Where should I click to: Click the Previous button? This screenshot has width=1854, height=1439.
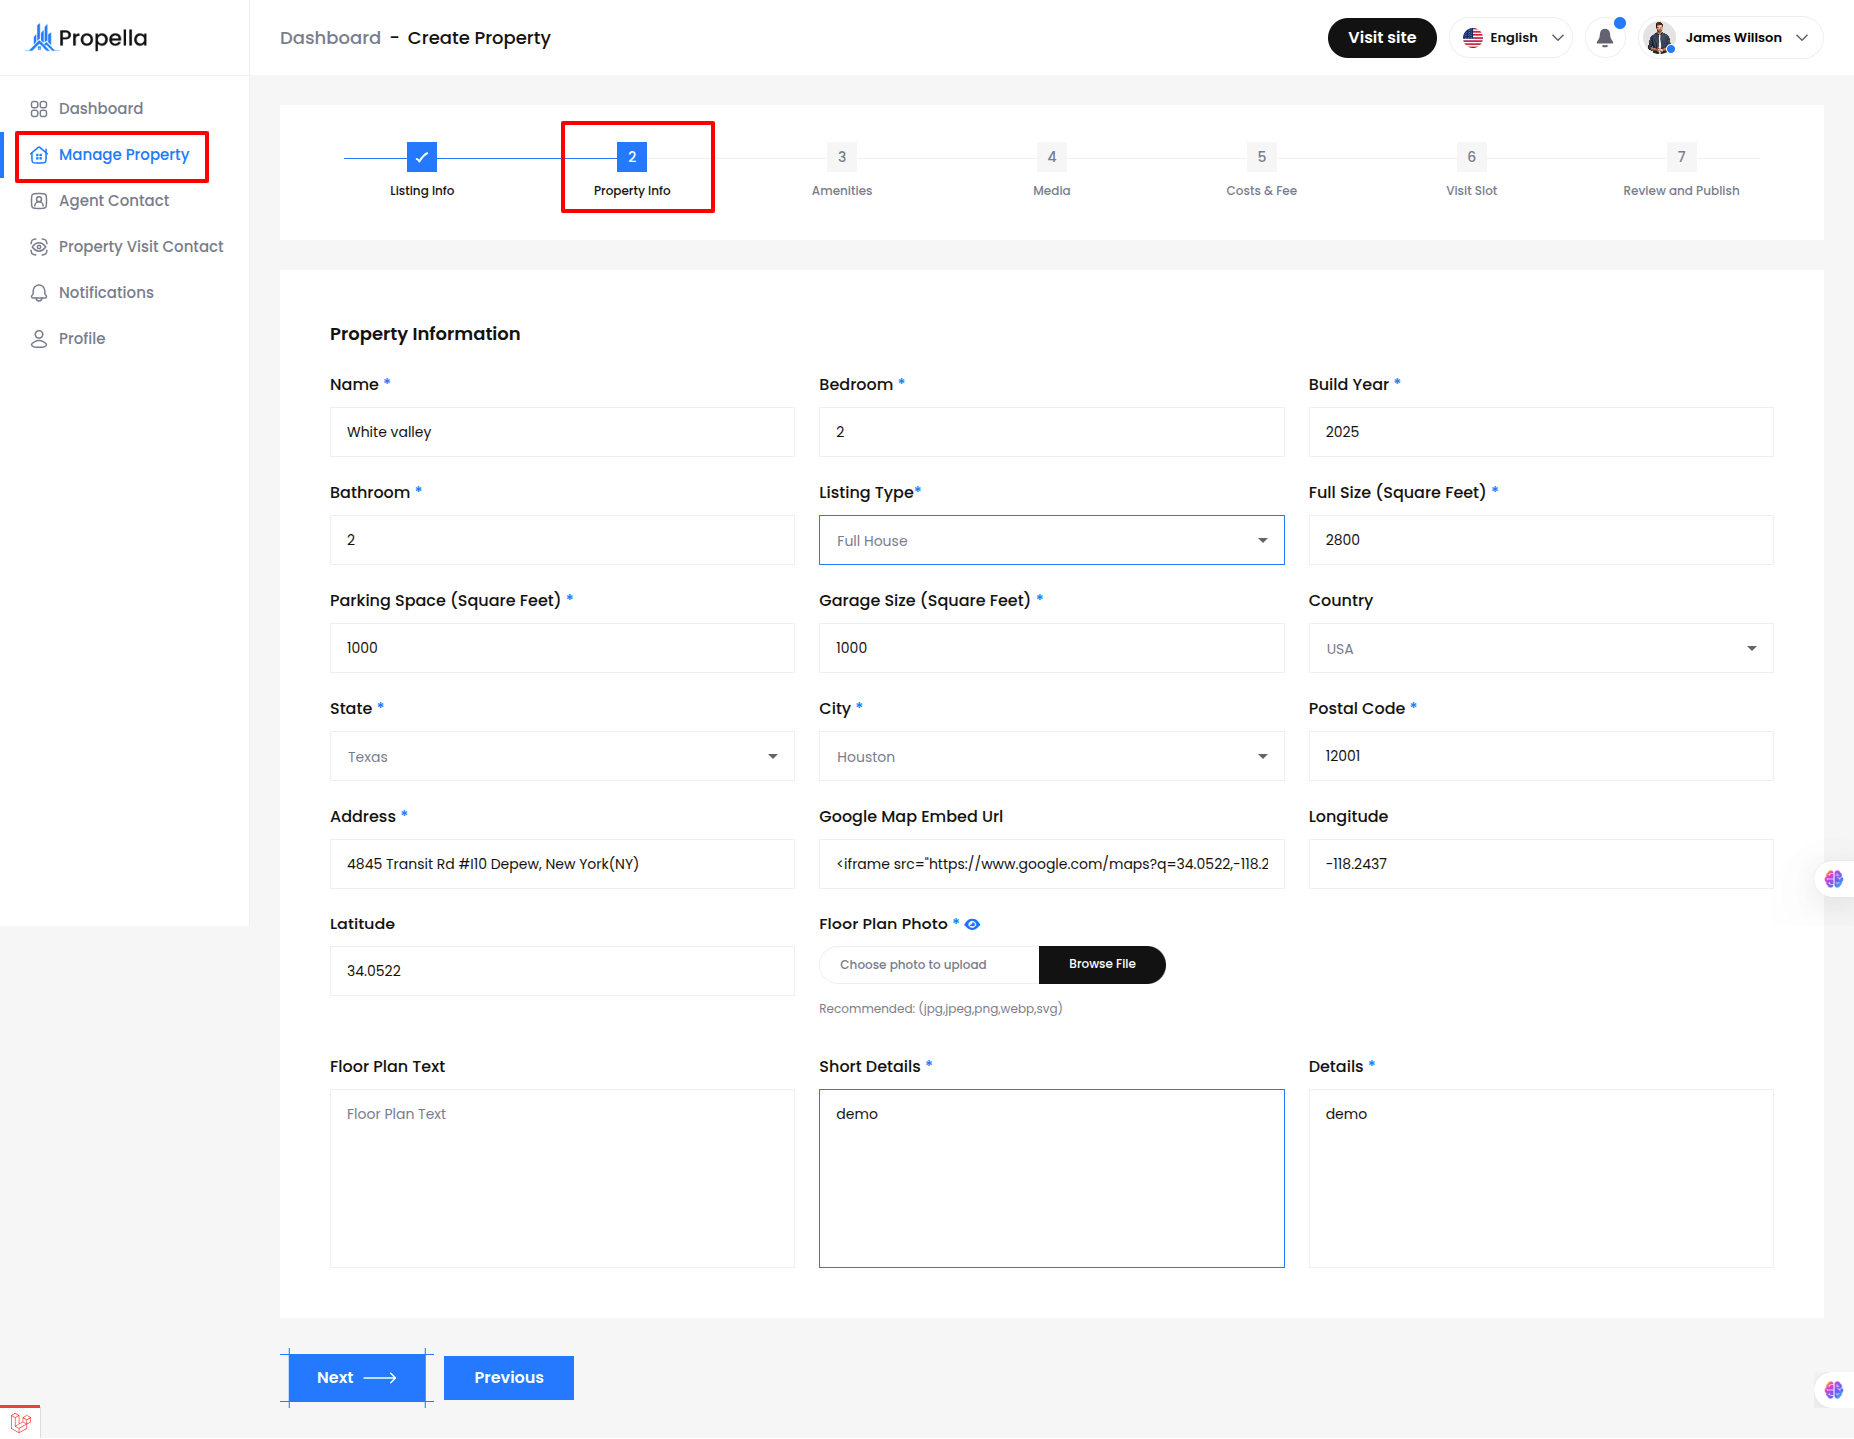tap(509, 1378)
